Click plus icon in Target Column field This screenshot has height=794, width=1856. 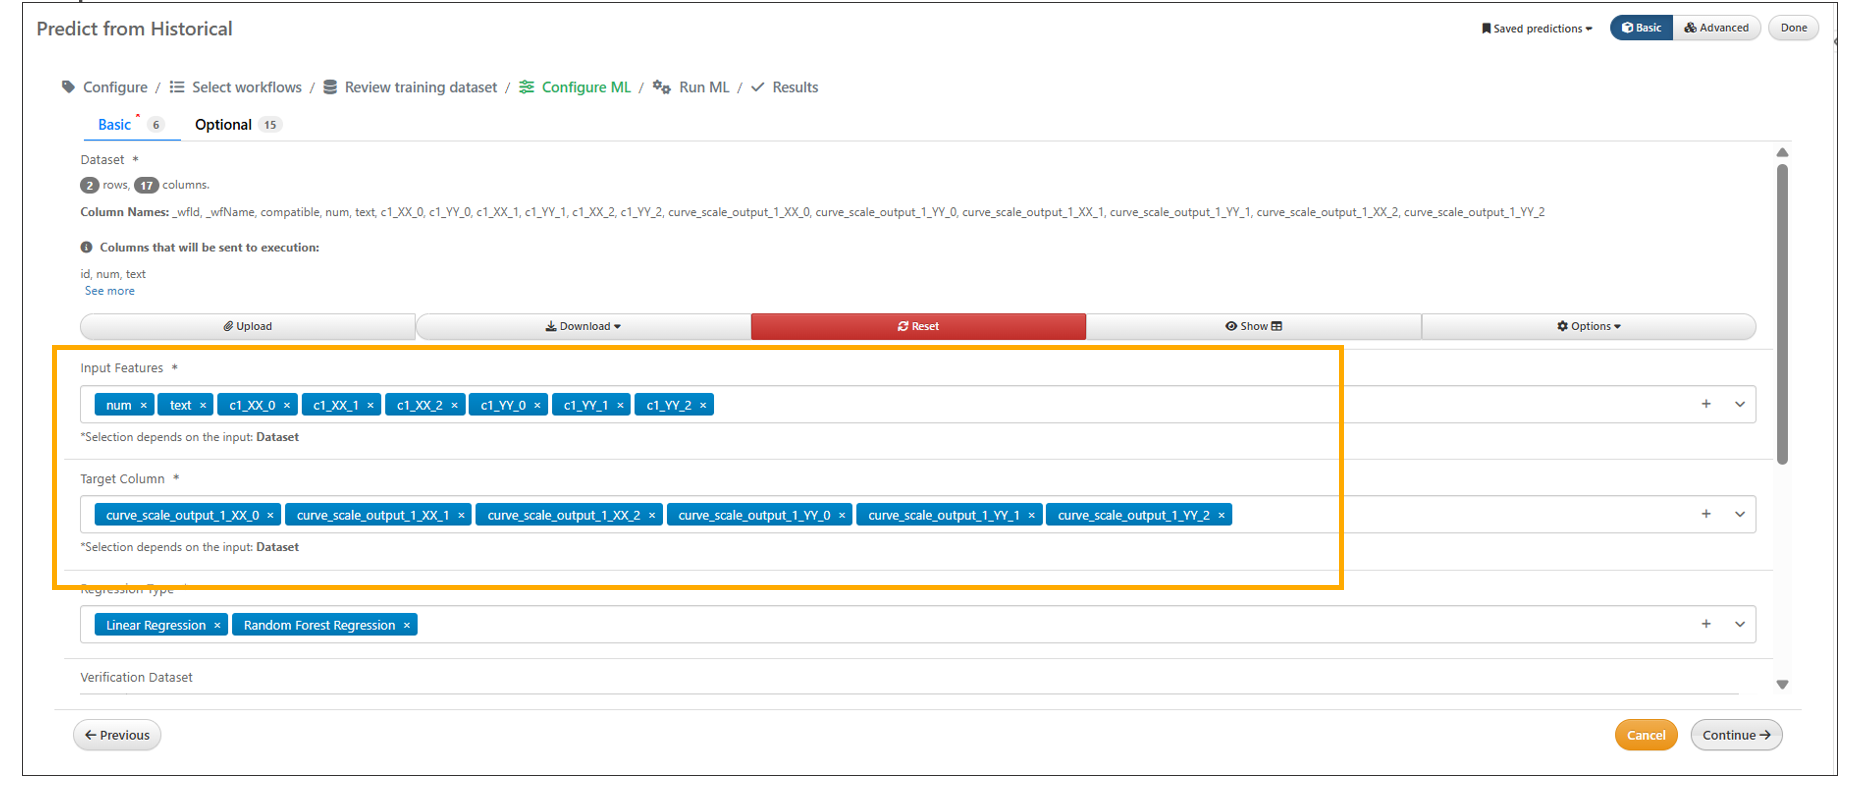tap(1706, 514)
